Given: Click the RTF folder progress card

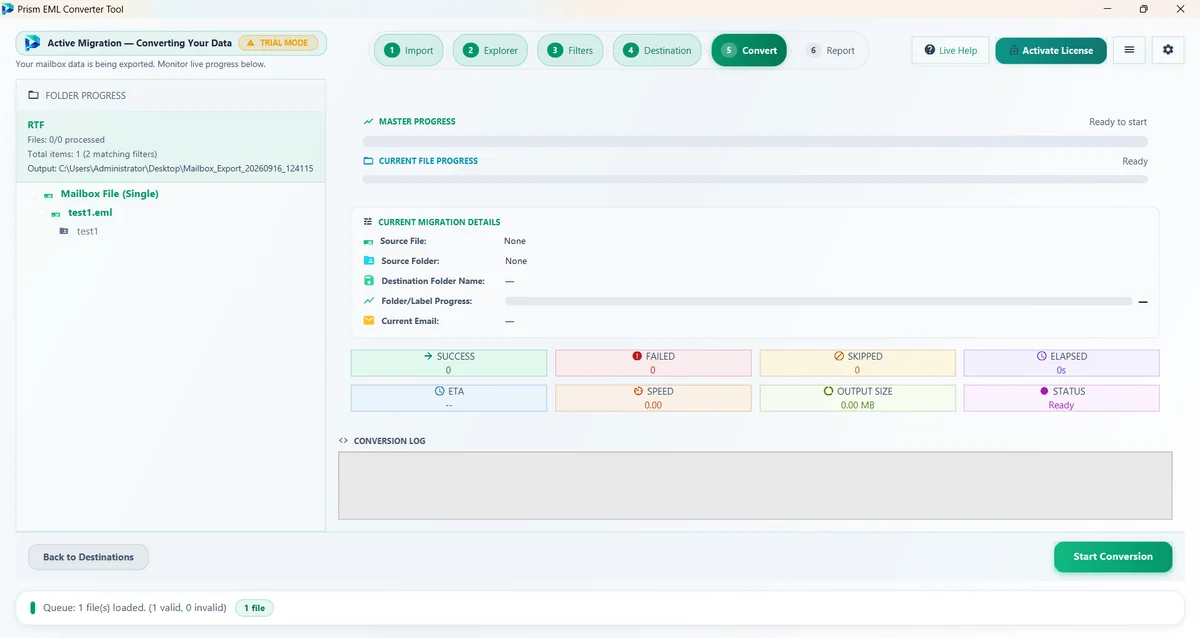Looking at the screenshot, I should [x=170, y=146].
